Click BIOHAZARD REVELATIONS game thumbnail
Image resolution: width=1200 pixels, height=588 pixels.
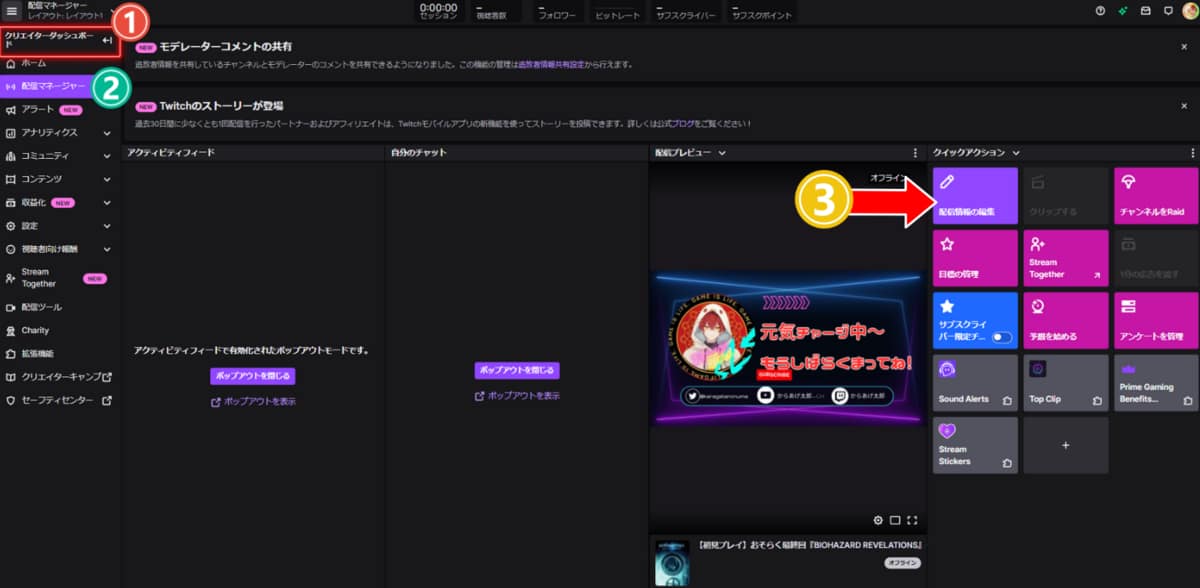pyautogui.click(x=672, y=563)
